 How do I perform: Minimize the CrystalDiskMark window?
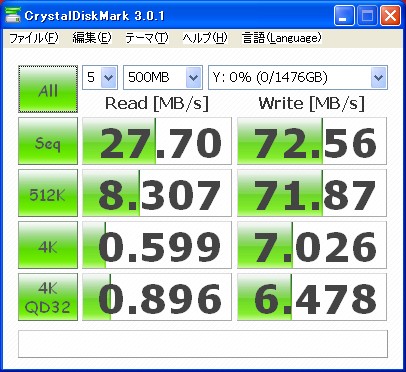click(x=344, y=16)
